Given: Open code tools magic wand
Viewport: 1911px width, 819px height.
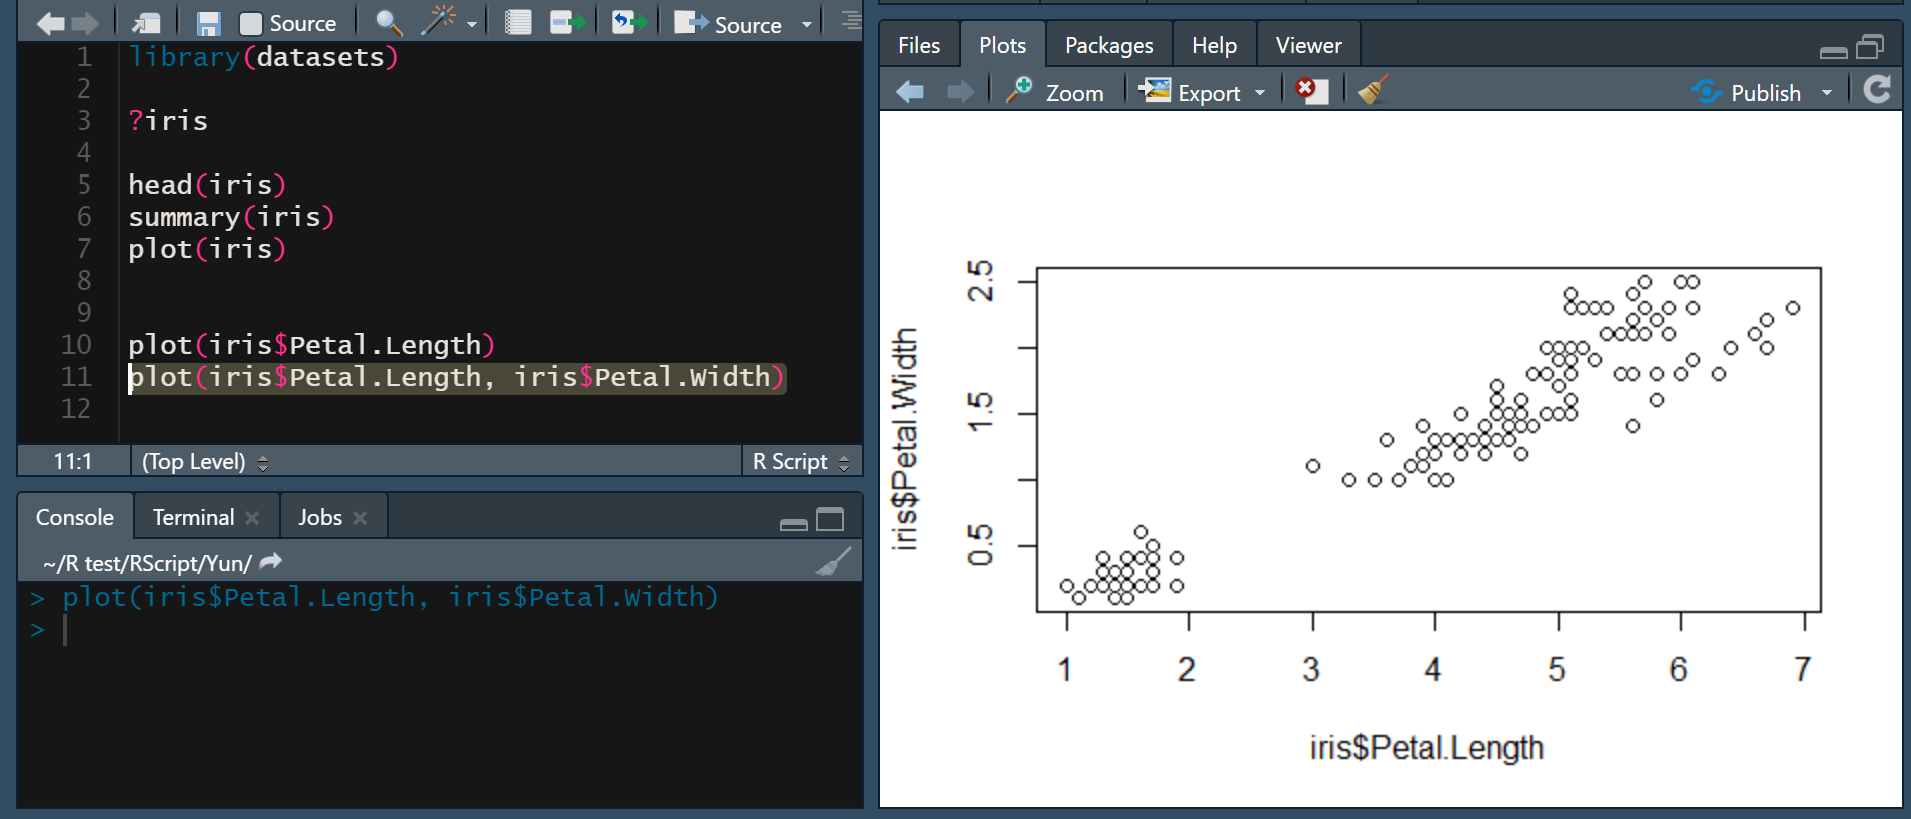Looking at the screenshot, I should pyautogui.click(x=438, y=21).
